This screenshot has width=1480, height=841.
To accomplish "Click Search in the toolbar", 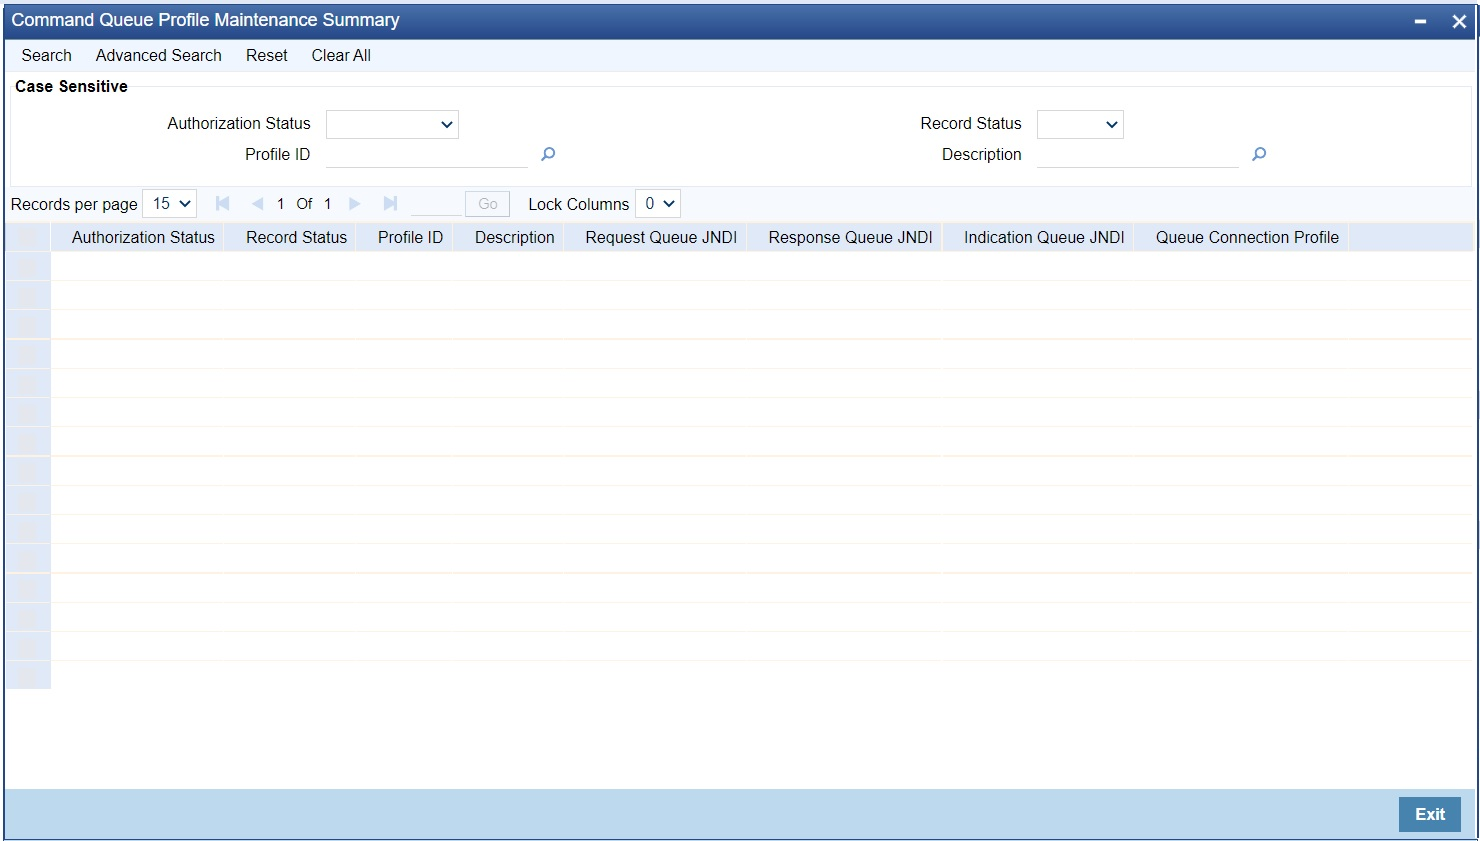I will click(x=47, y=56).
